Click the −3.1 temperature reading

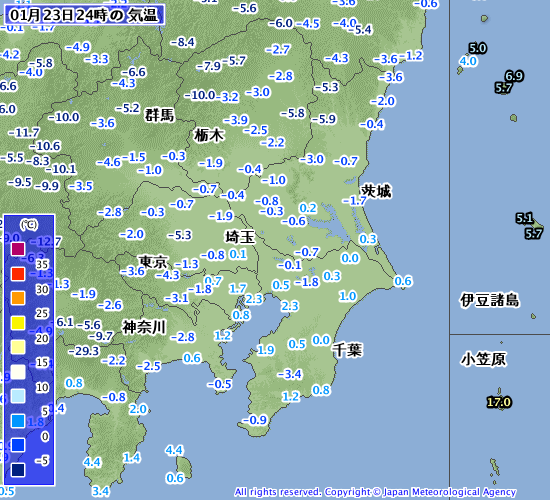point(177,298)
